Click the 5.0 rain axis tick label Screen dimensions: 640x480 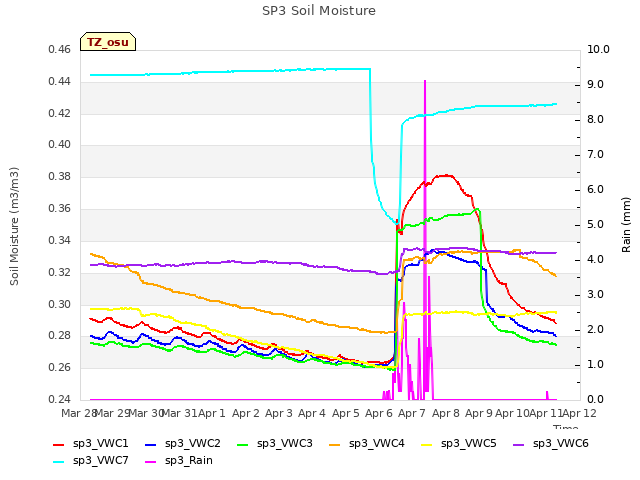click(595, 225)
